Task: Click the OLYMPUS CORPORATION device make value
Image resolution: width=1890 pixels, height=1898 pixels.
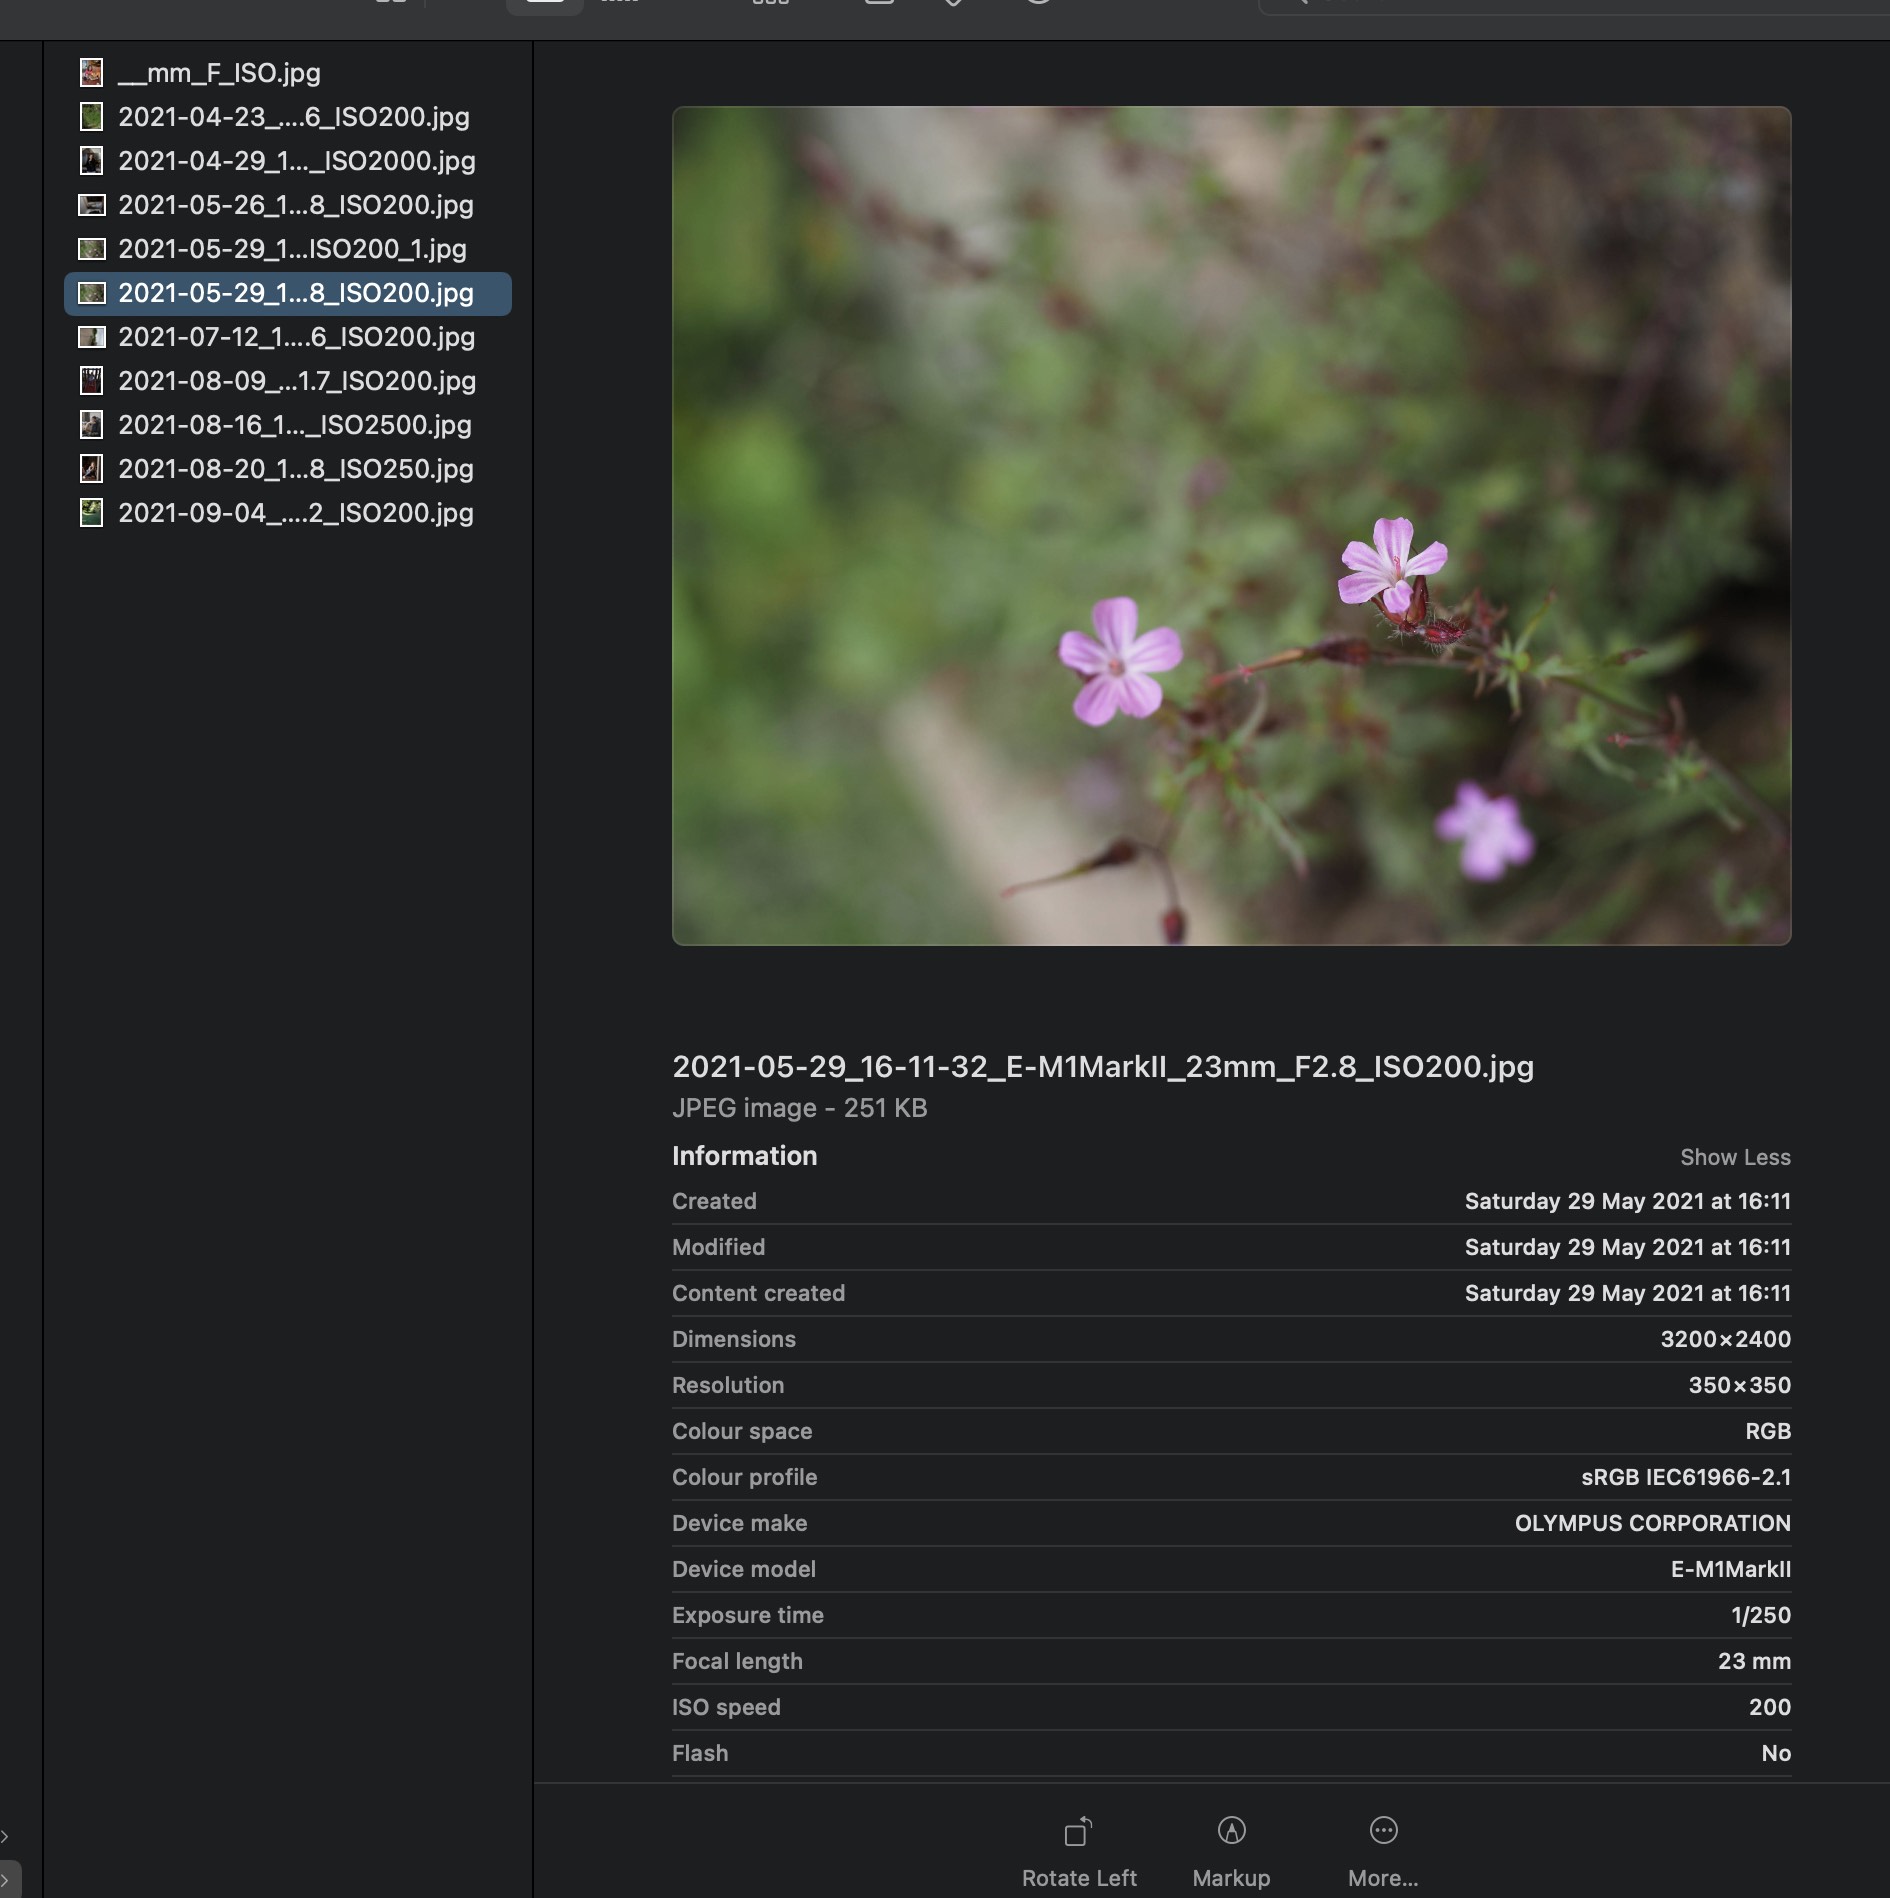Action: click(x=1652, y=1523)
